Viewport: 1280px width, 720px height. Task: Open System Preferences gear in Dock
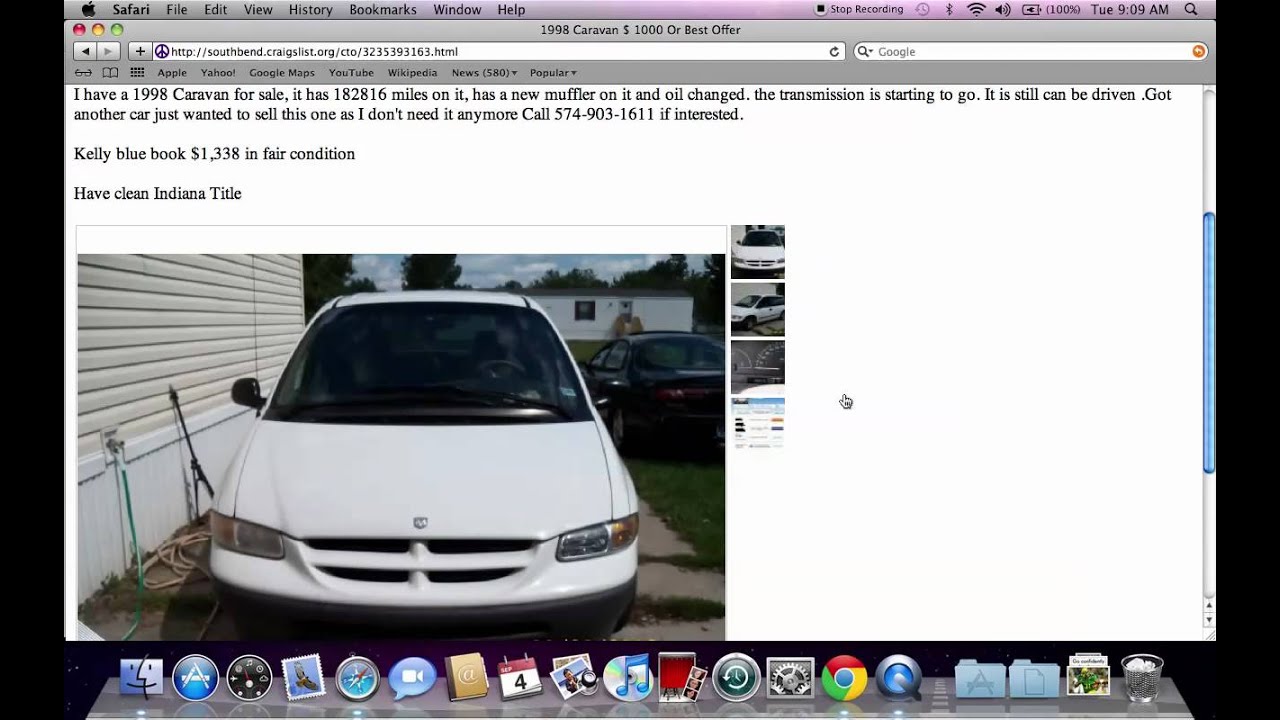tap(790, 678)
